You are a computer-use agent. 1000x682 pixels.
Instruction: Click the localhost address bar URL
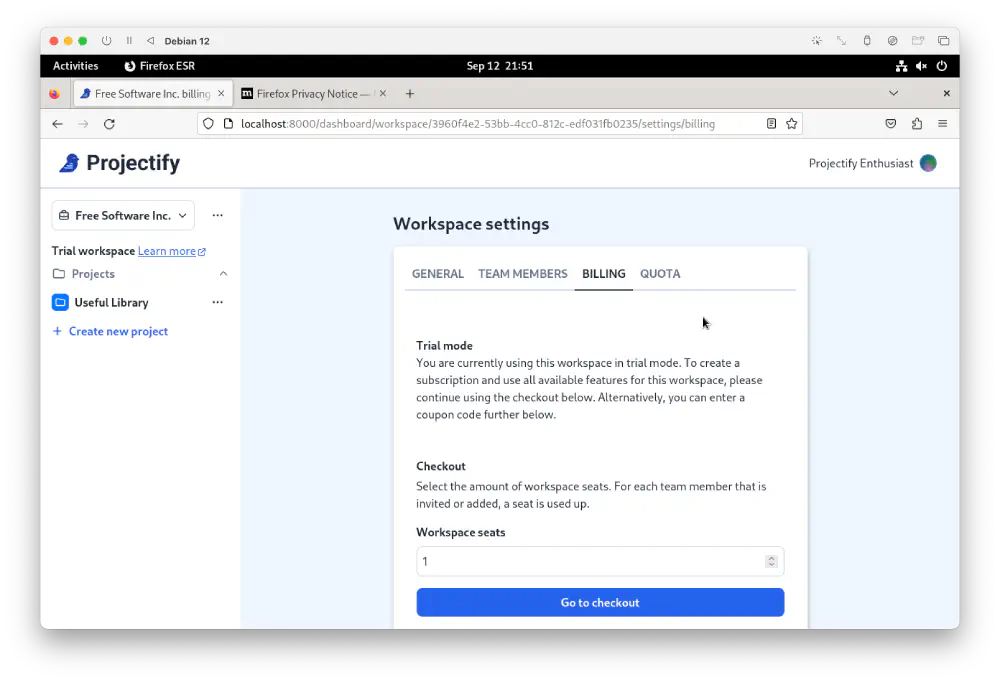tap(478, 124)
